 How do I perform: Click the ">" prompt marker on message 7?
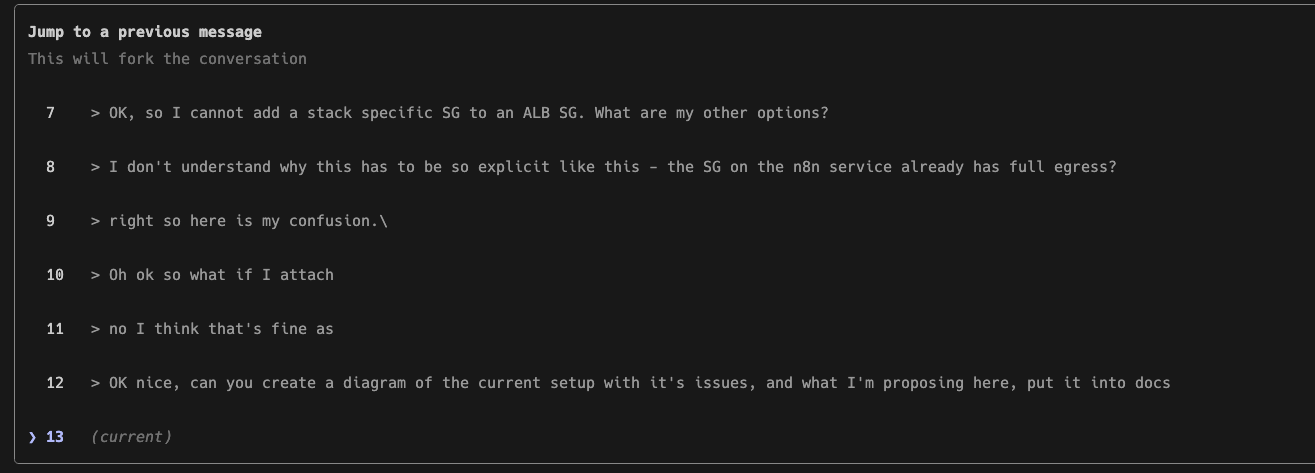(x=95, y=113)
